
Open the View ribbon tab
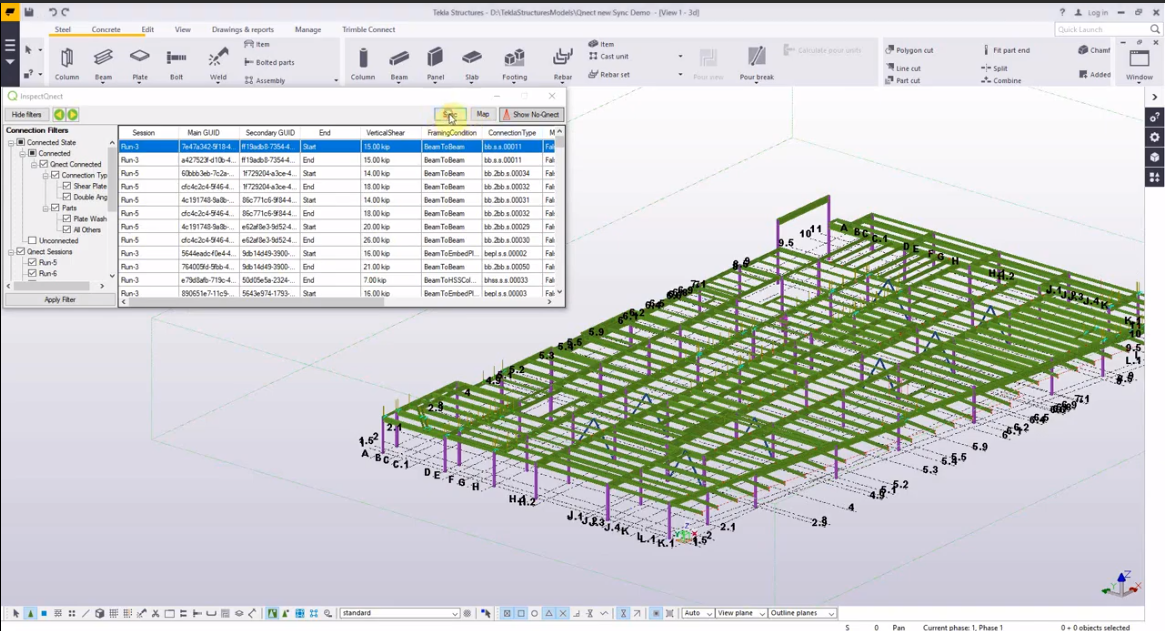point(183,30)
